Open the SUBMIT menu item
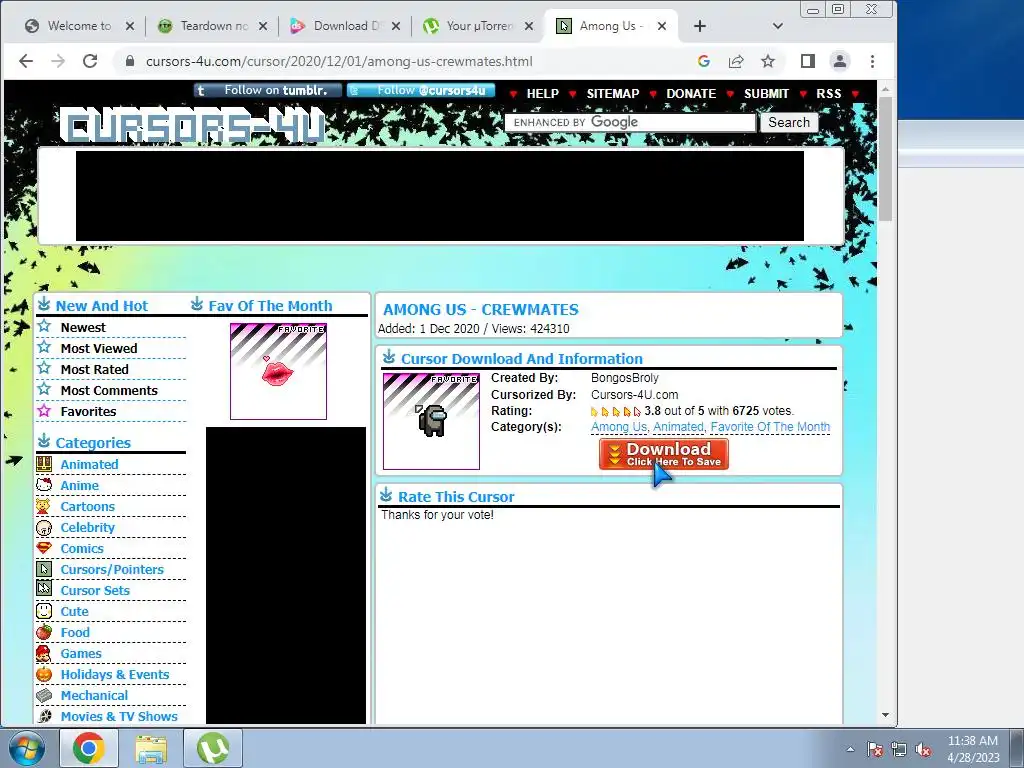The image size is (1024, 768). pyautogui.click(x=766, y=94)
